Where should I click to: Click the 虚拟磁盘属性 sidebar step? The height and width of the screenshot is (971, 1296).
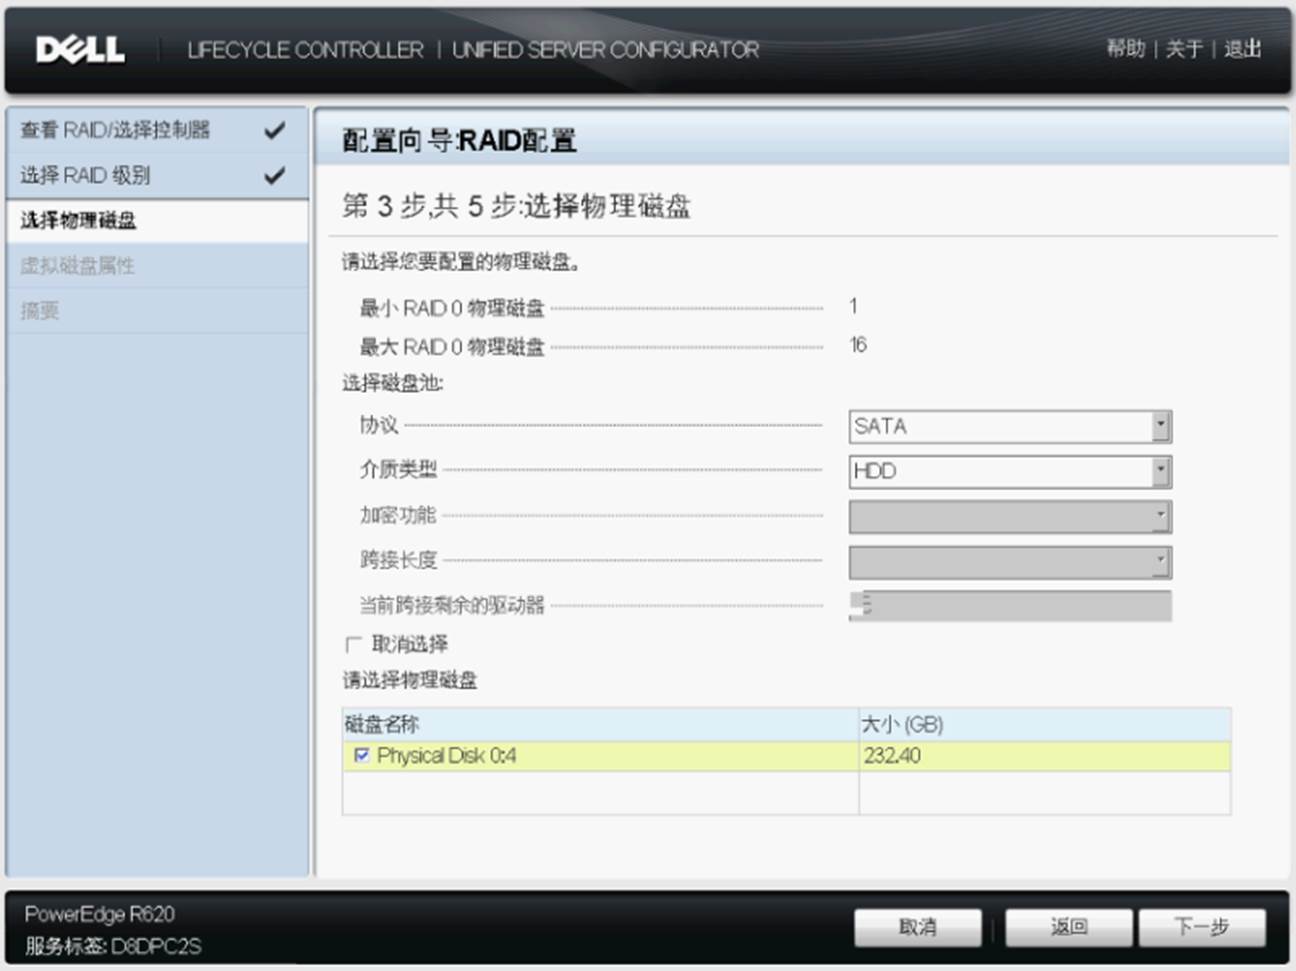point(77,266)
